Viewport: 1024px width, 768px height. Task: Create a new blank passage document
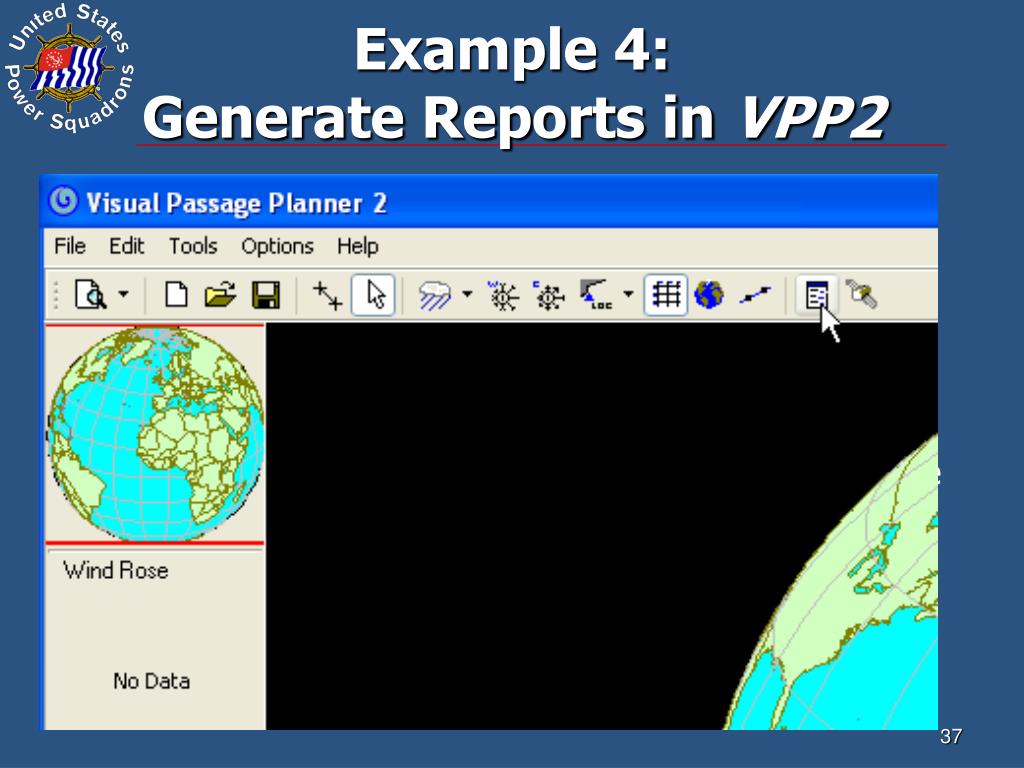(176, 295)
